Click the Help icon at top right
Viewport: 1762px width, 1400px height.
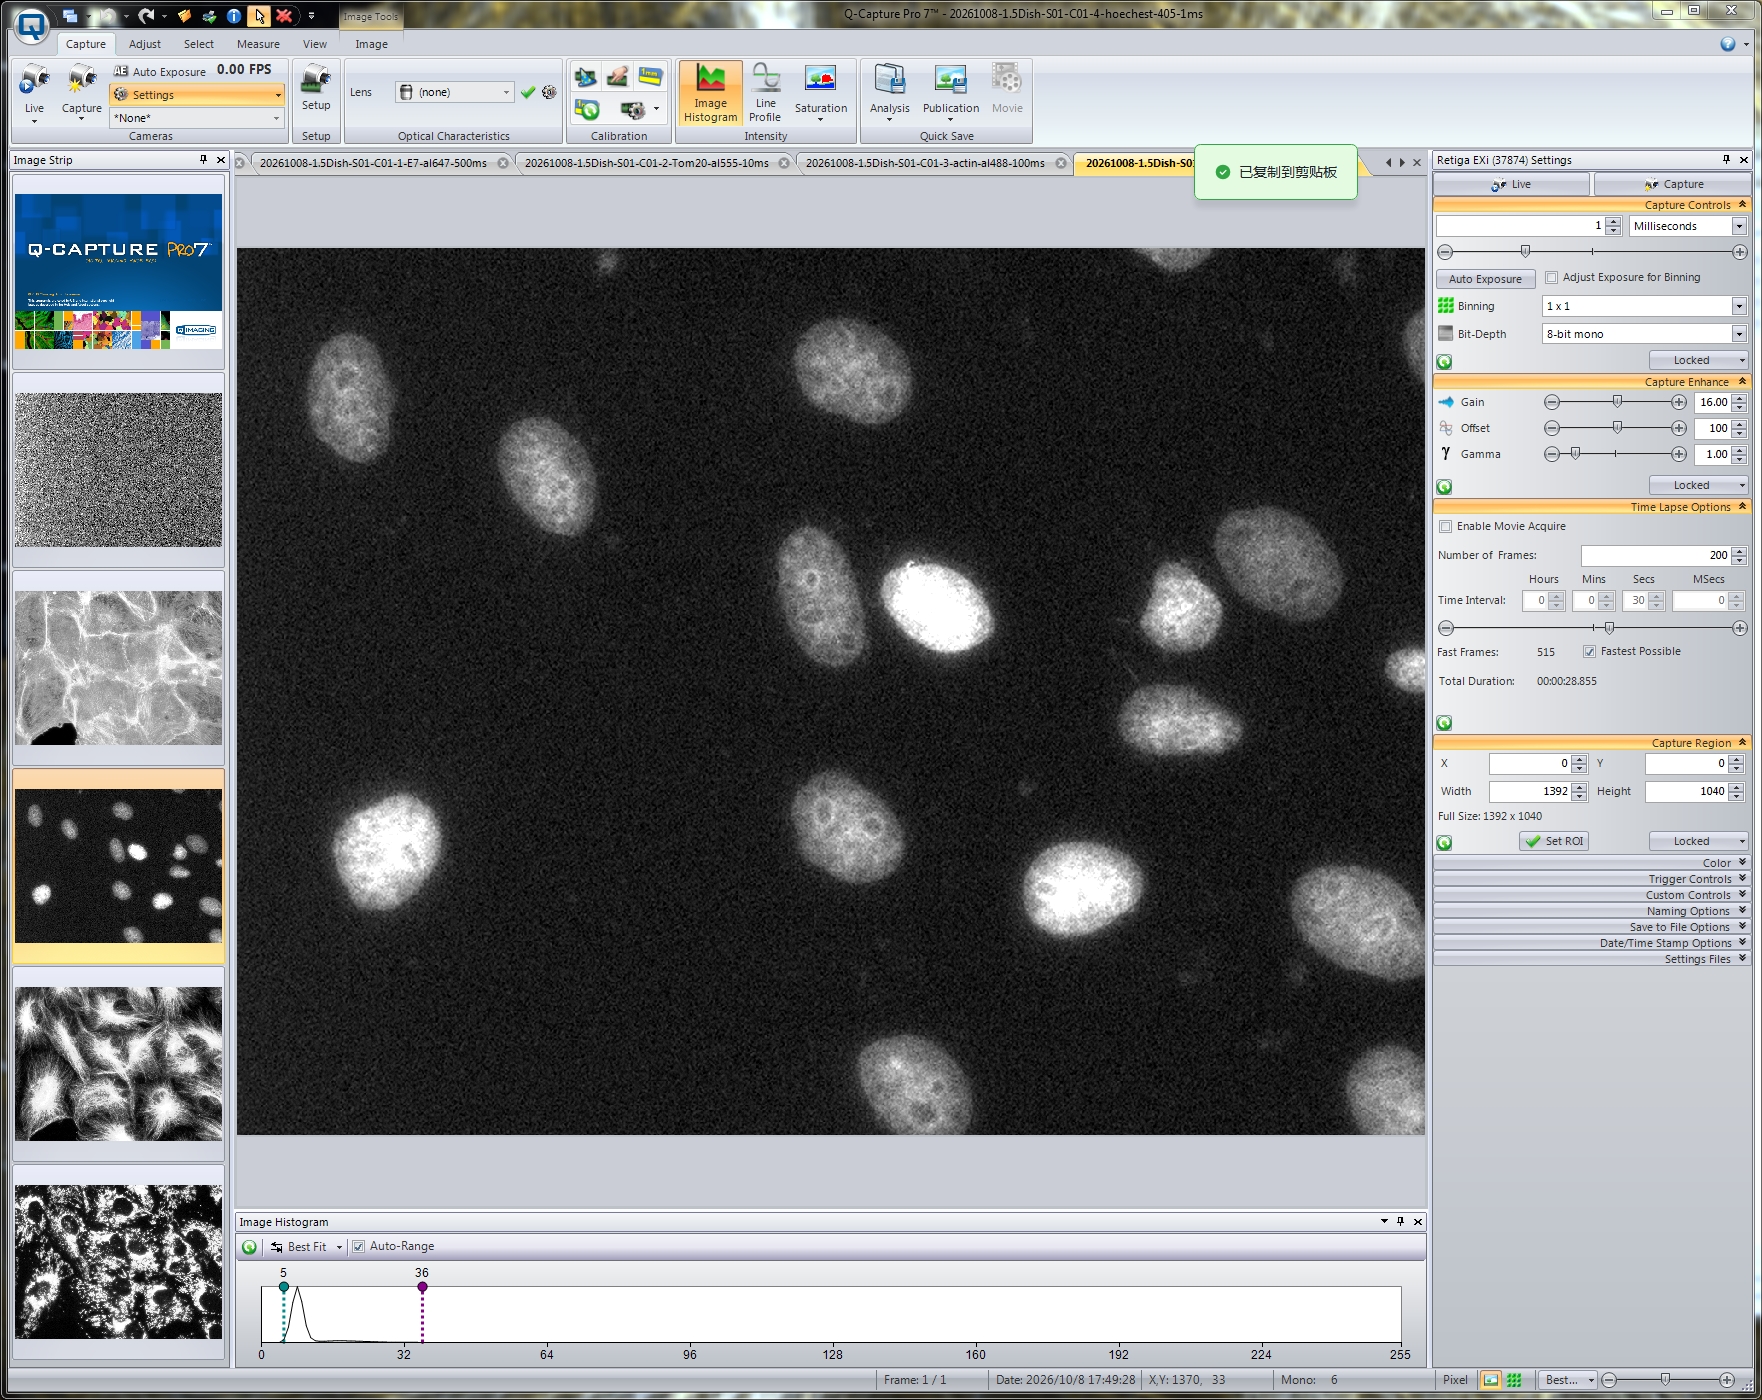click(1728, 44)
